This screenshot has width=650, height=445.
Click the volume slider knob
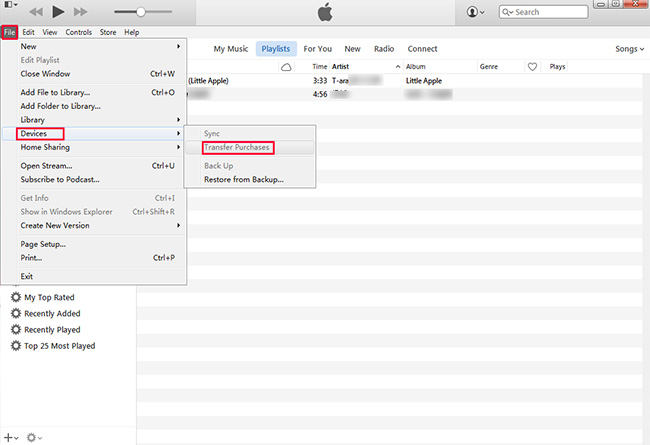[x=141, y=12]
